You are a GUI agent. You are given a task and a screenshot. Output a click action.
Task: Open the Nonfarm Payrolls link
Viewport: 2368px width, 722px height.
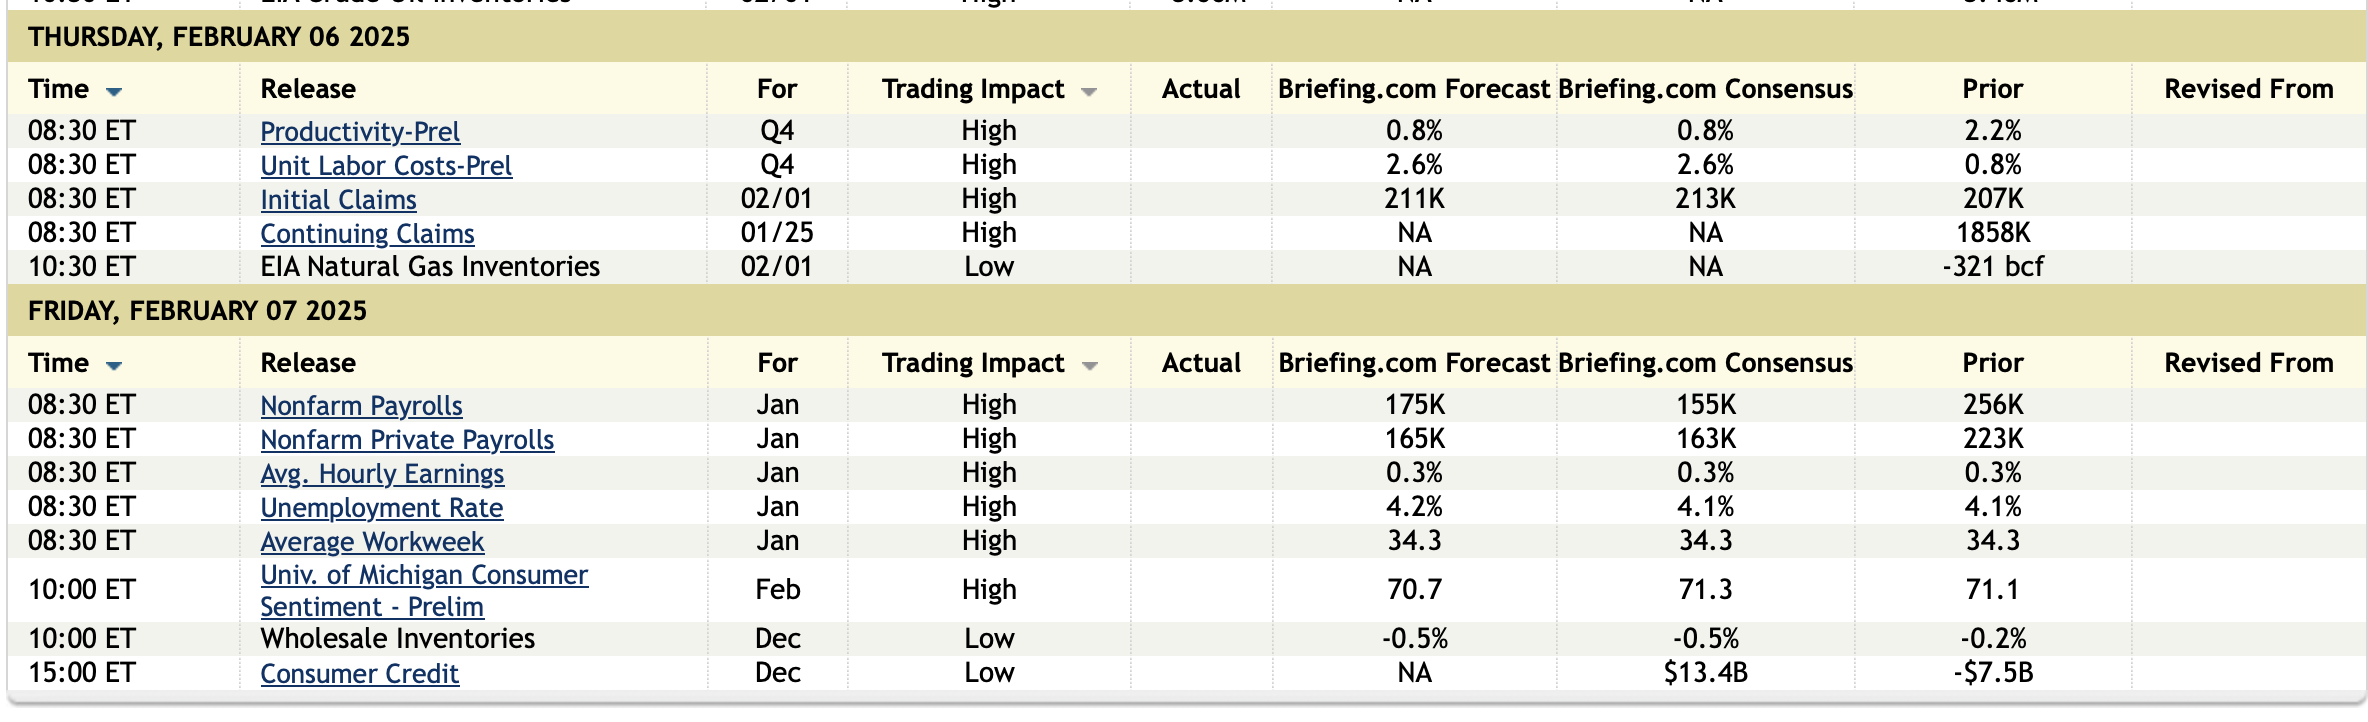(x=361, y=406)
